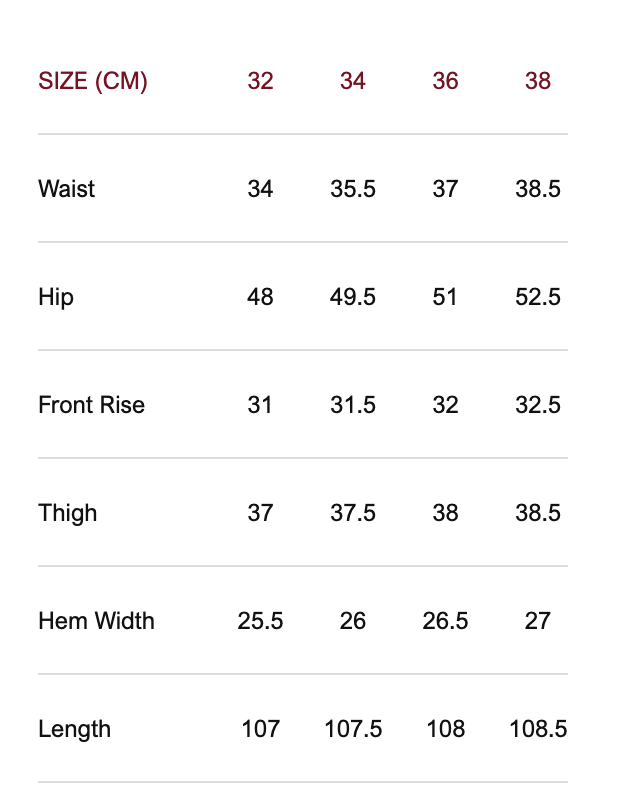This screenshot has width=620, height=810.
Task: Select the Thigh row label
Action: click(68, 513)
